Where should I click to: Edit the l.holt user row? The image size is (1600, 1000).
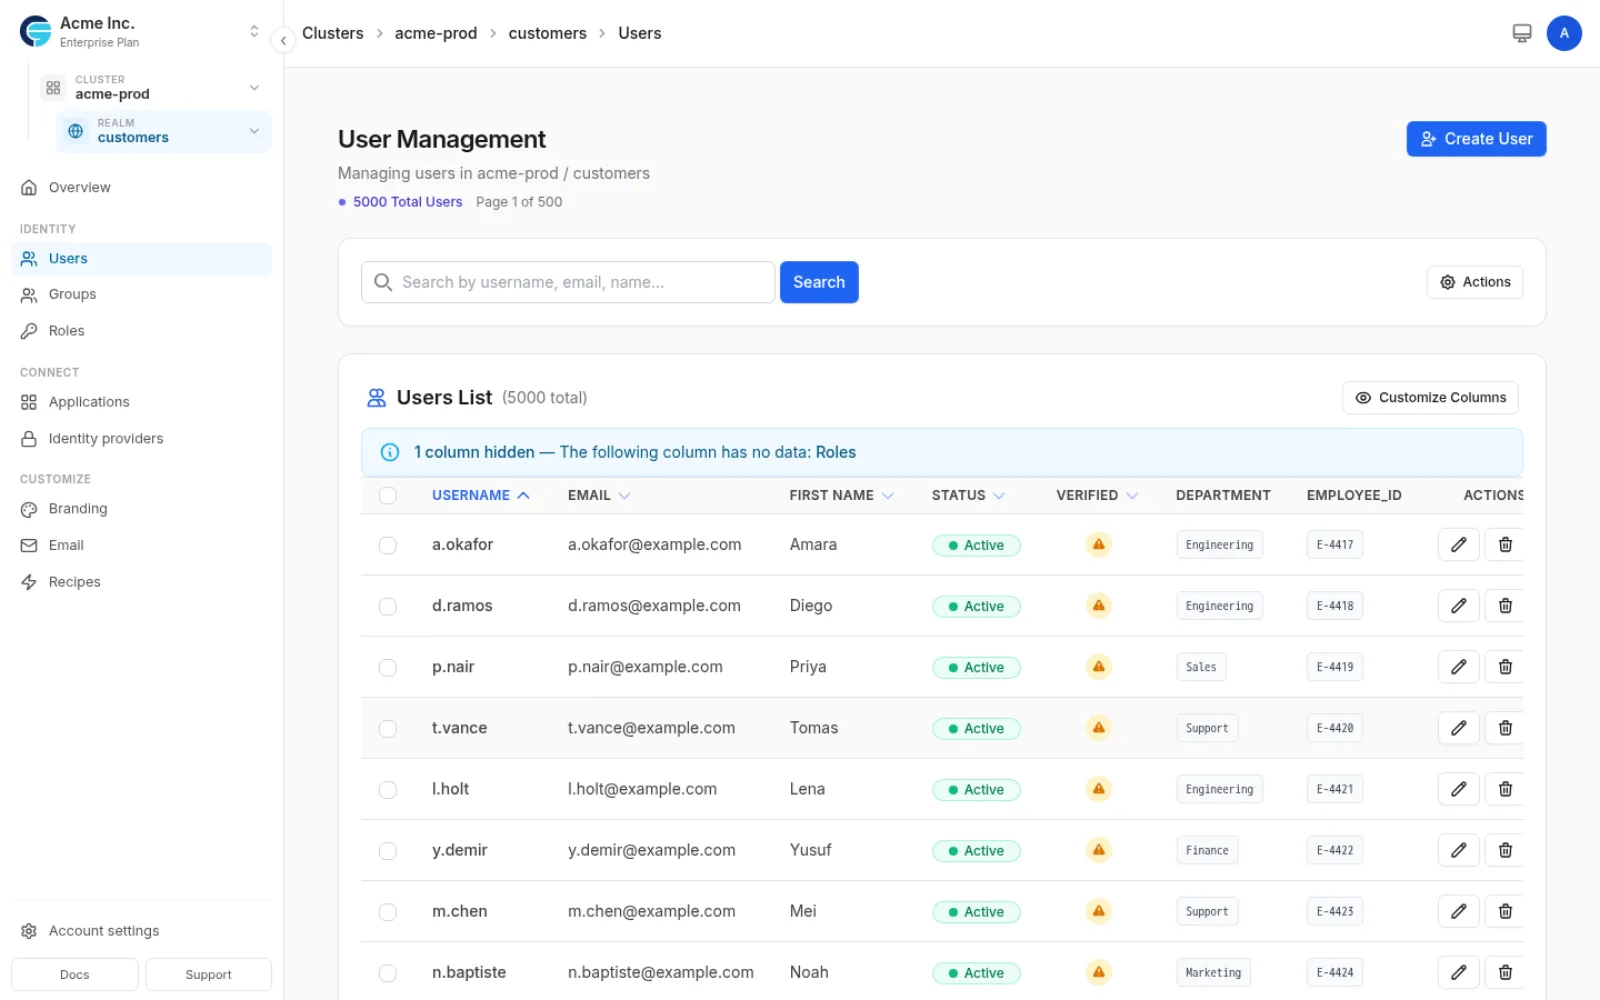(x=1458, y=789)
